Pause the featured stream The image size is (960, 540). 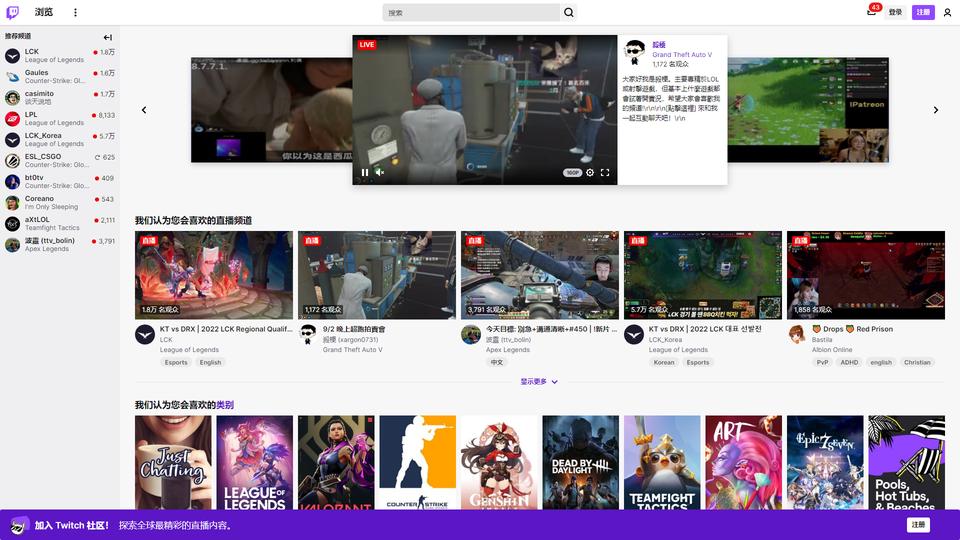point(365,173)
